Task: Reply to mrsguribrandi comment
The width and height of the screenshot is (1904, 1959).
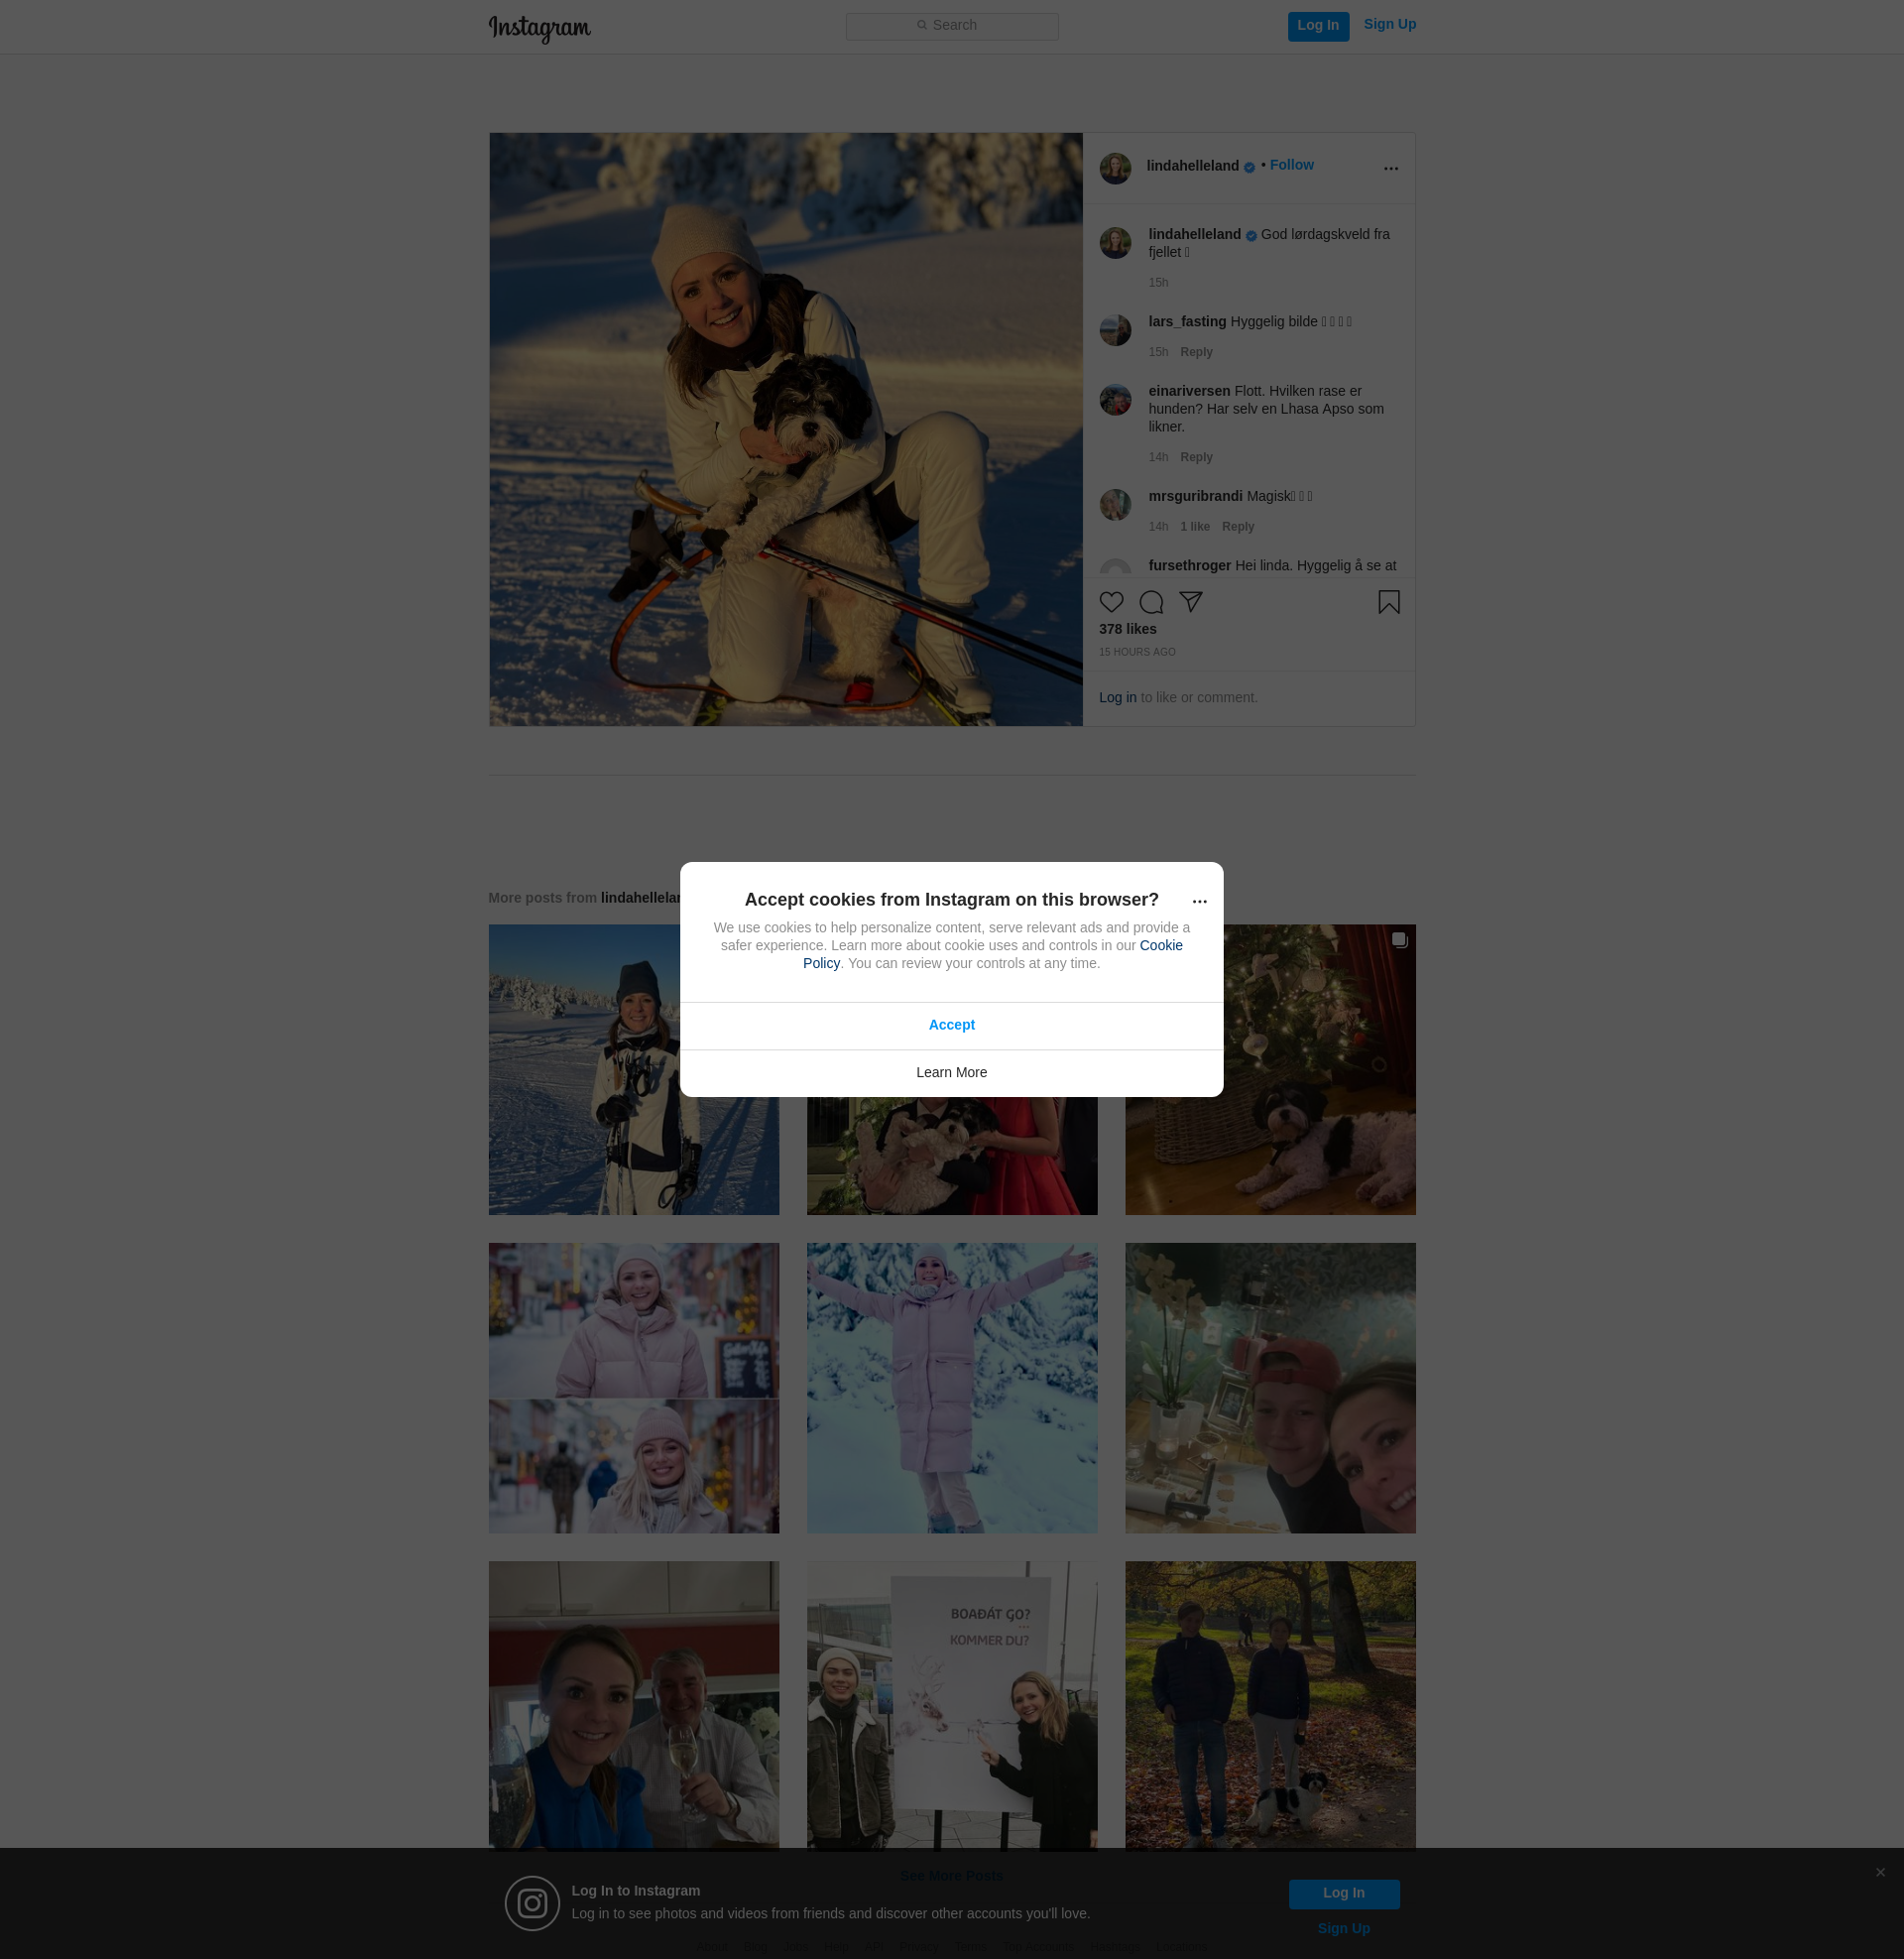Action: tap(1238, 527)
